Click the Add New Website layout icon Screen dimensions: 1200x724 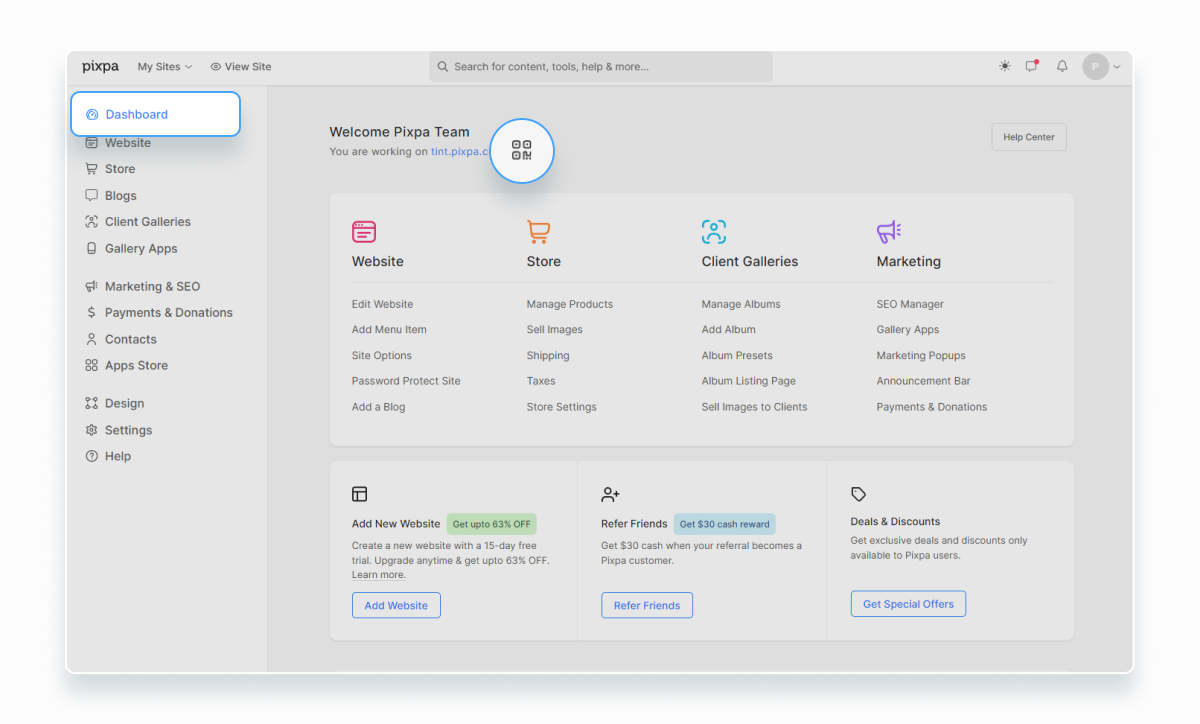tap(360, 494)
